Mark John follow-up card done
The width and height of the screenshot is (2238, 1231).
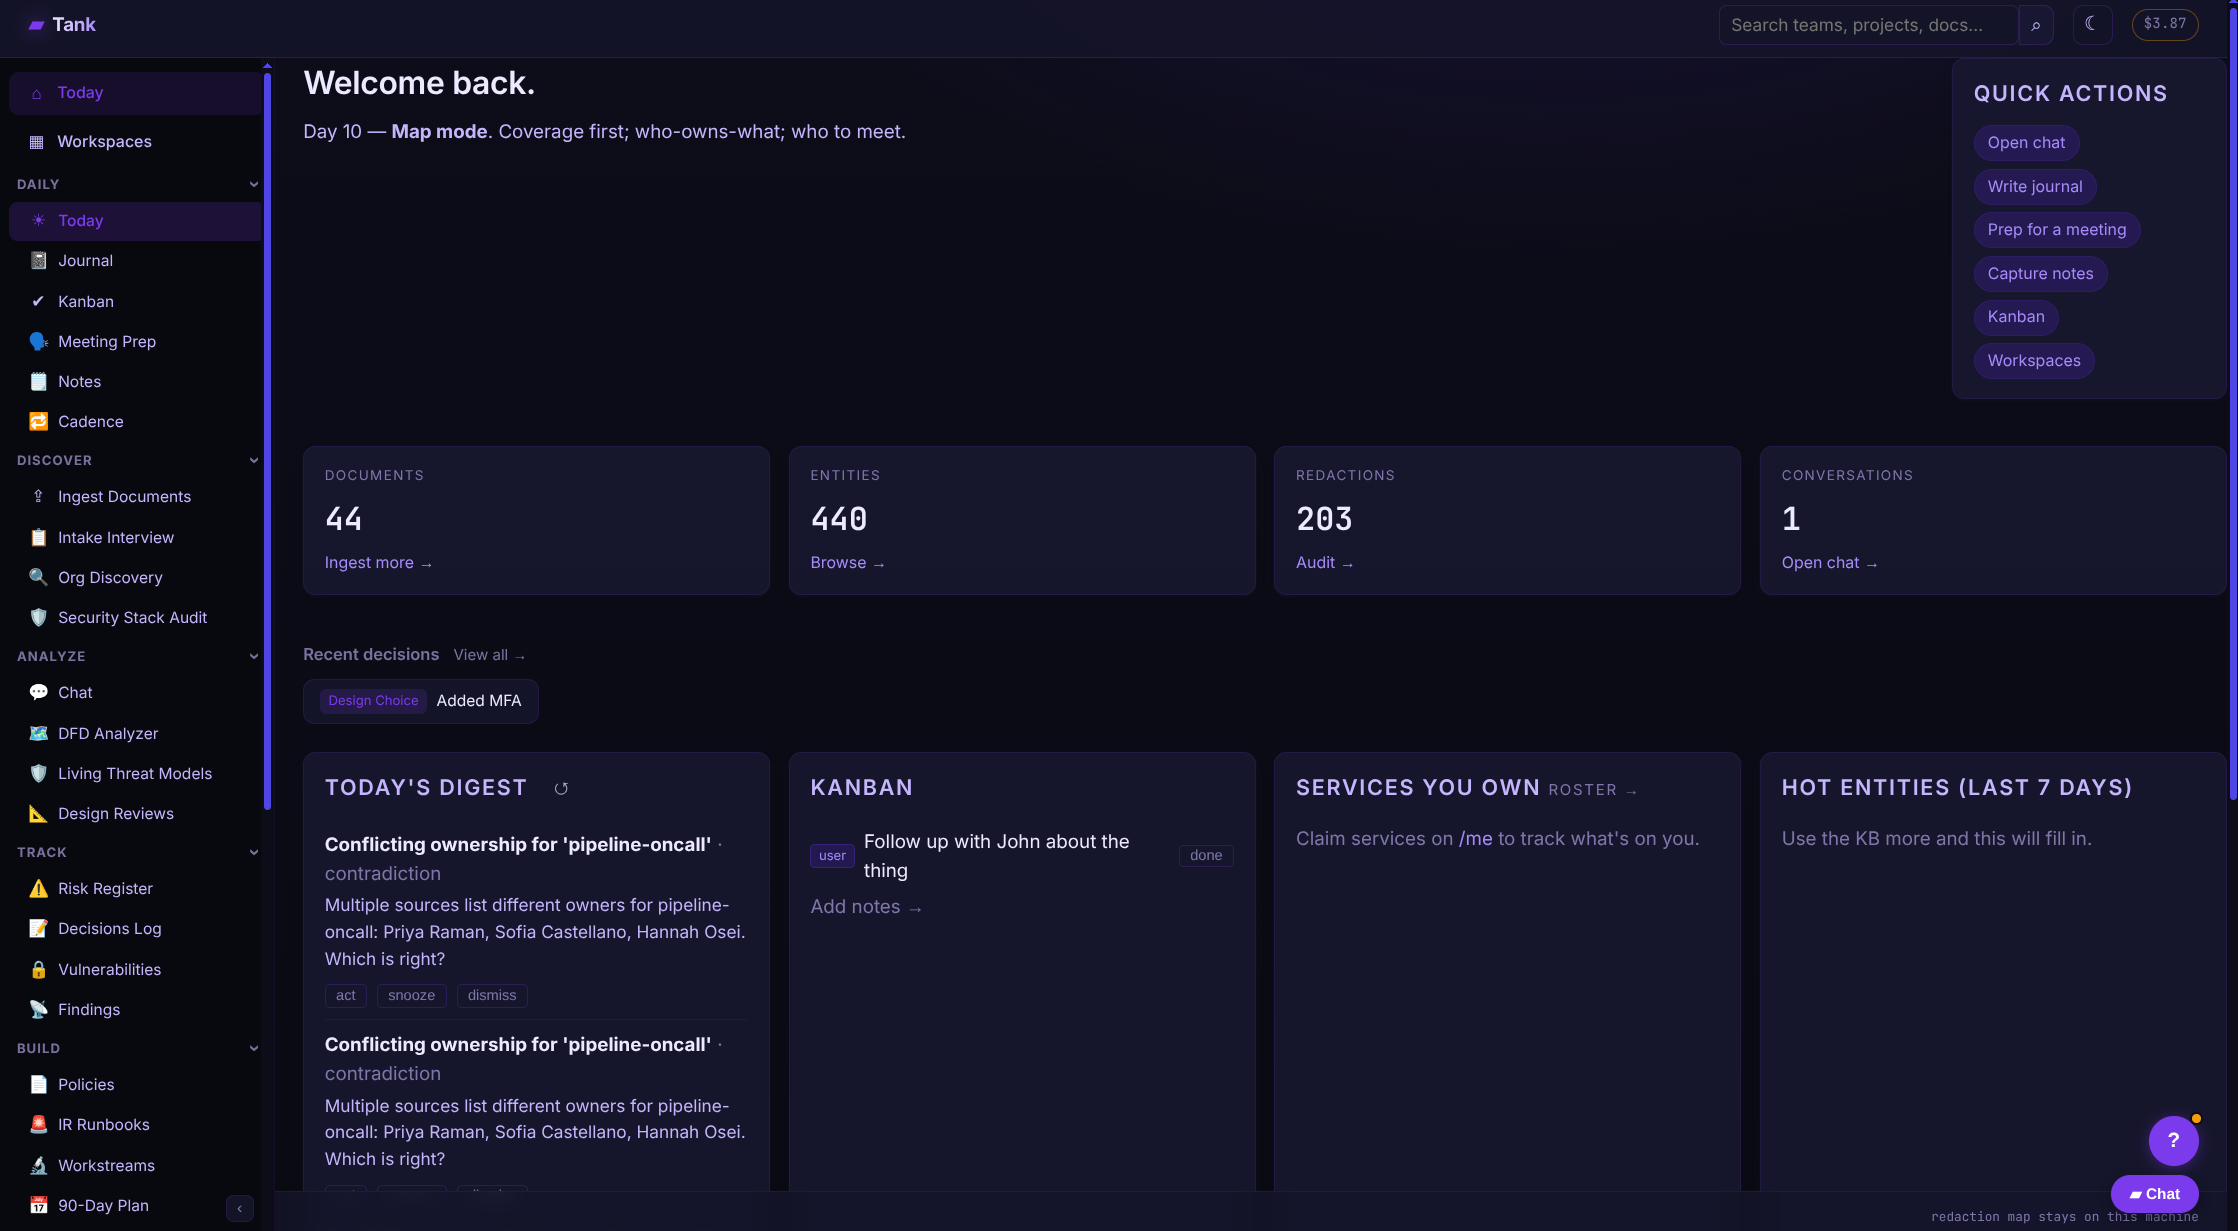tap(1206, 856)
